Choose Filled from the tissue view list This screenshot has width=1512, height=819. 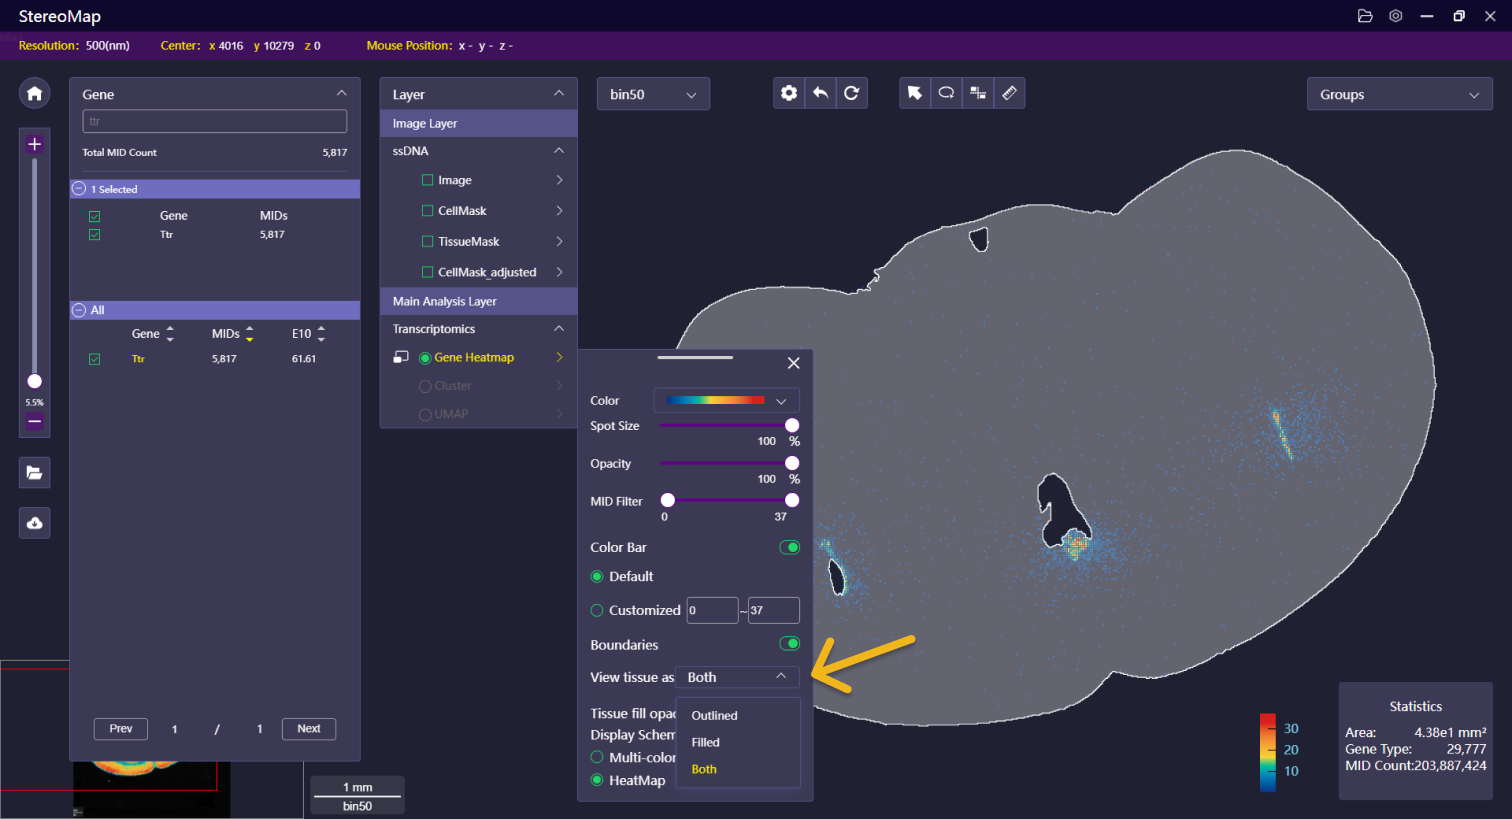click(x=705, y=742)
